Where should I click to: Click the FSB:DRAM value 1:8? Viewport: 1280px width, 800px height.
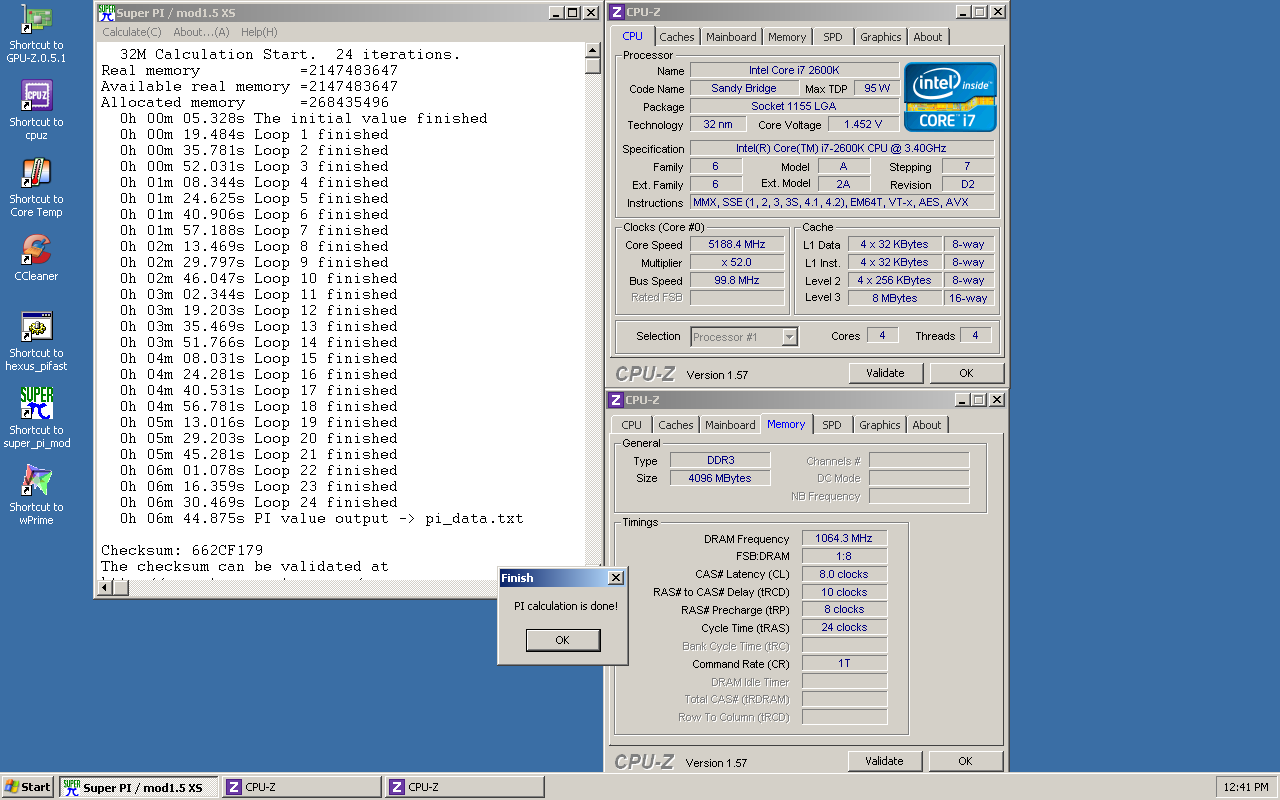pyautogui.click(x=844, y=557)
